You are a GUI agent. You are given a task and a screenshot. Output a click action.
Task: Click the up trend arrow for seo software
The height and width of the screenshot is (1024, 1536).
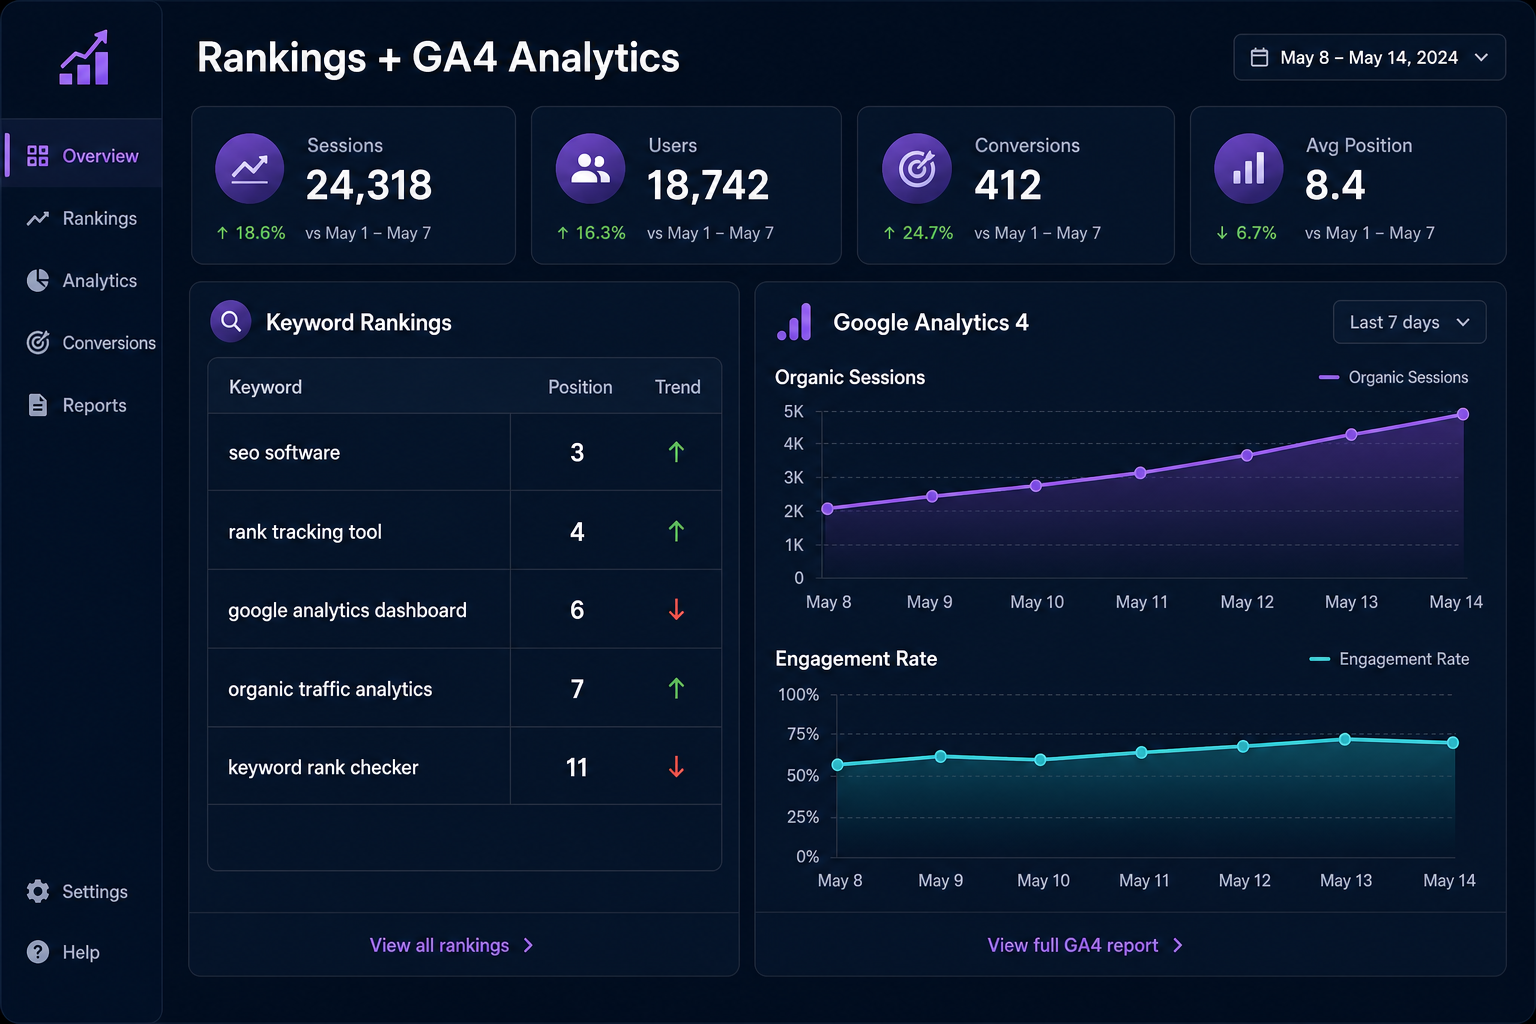(676, 452)
